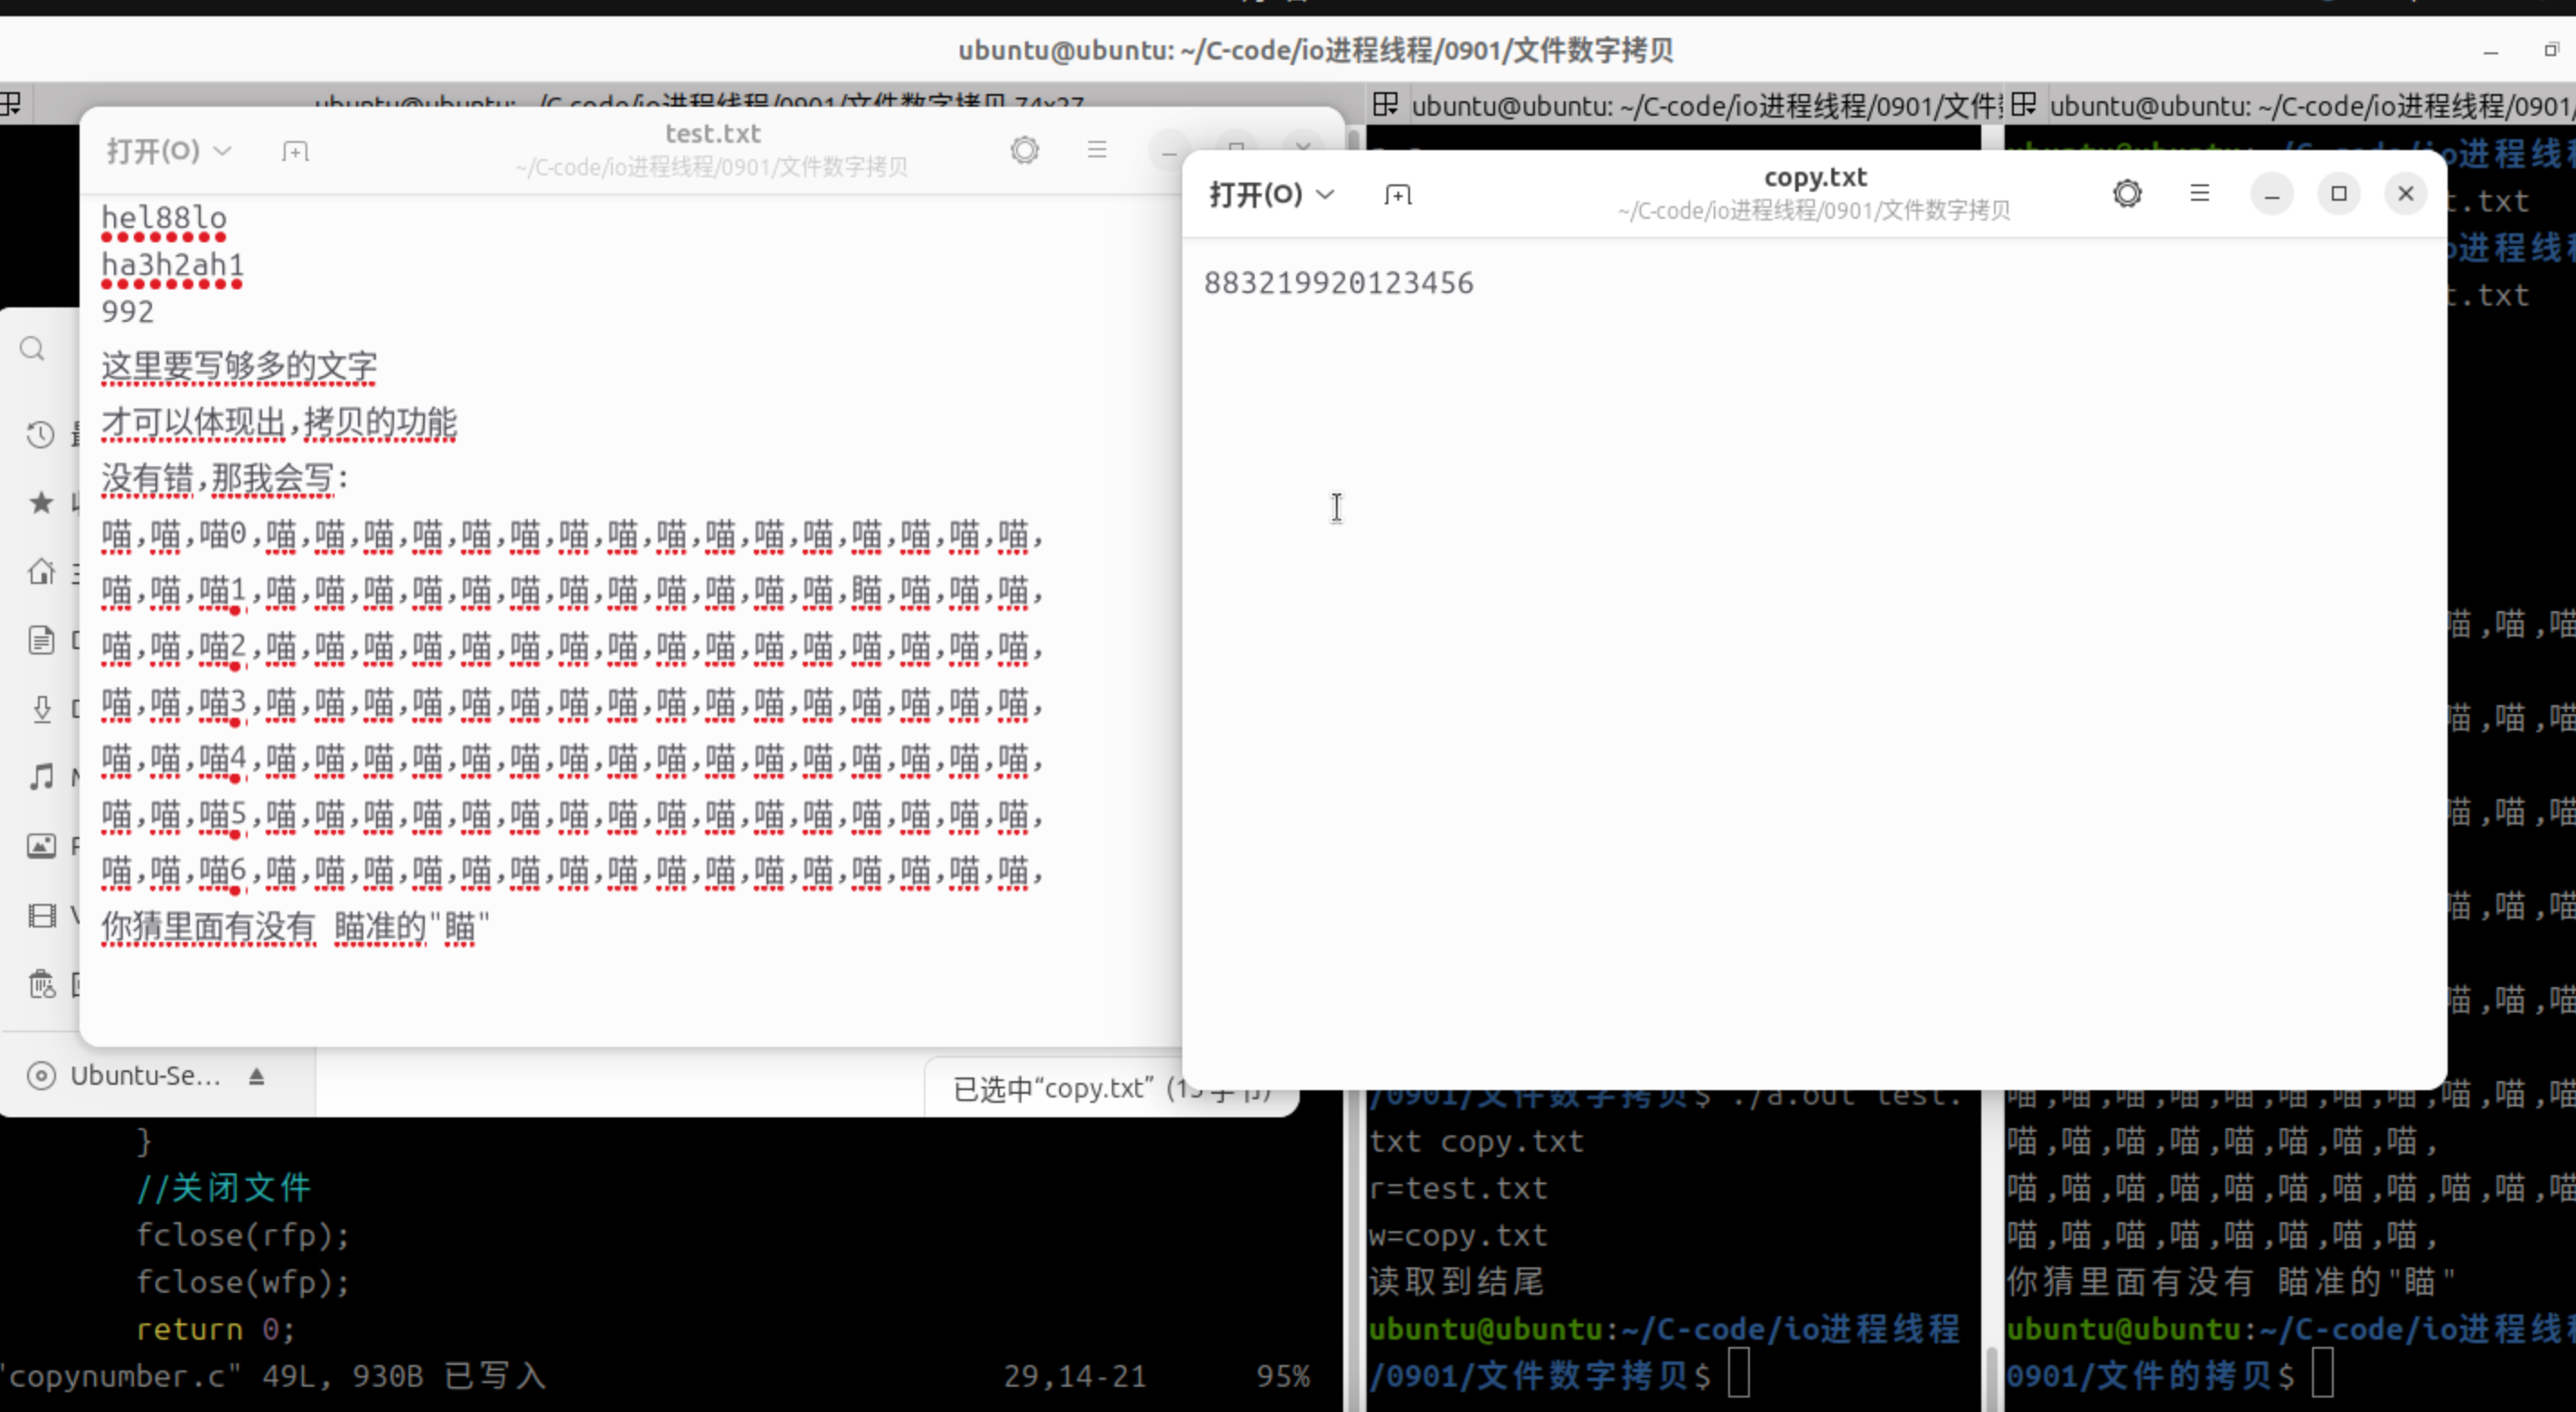Image resolution: width=2576 pixels, height=1412 pixels.
Task: Click the search icon in file manager sidebar
Action: [33, 349]
